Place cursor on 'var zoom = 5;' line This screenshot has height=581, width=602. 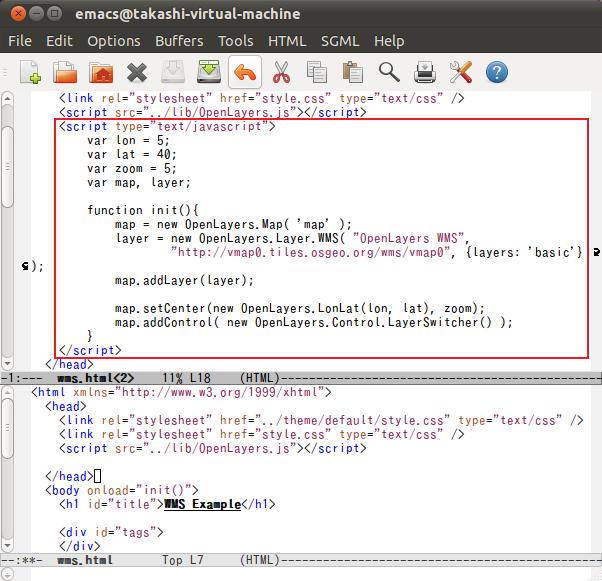(x=132, y=169)
